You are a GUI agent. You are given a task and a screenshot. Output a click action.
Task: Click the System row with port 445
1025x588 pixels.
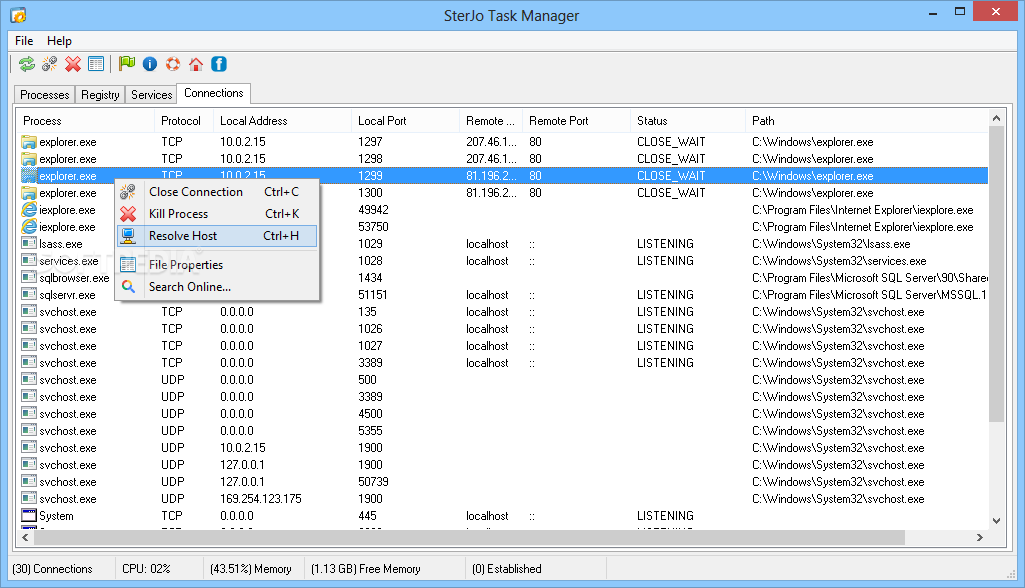coord(502,516)
